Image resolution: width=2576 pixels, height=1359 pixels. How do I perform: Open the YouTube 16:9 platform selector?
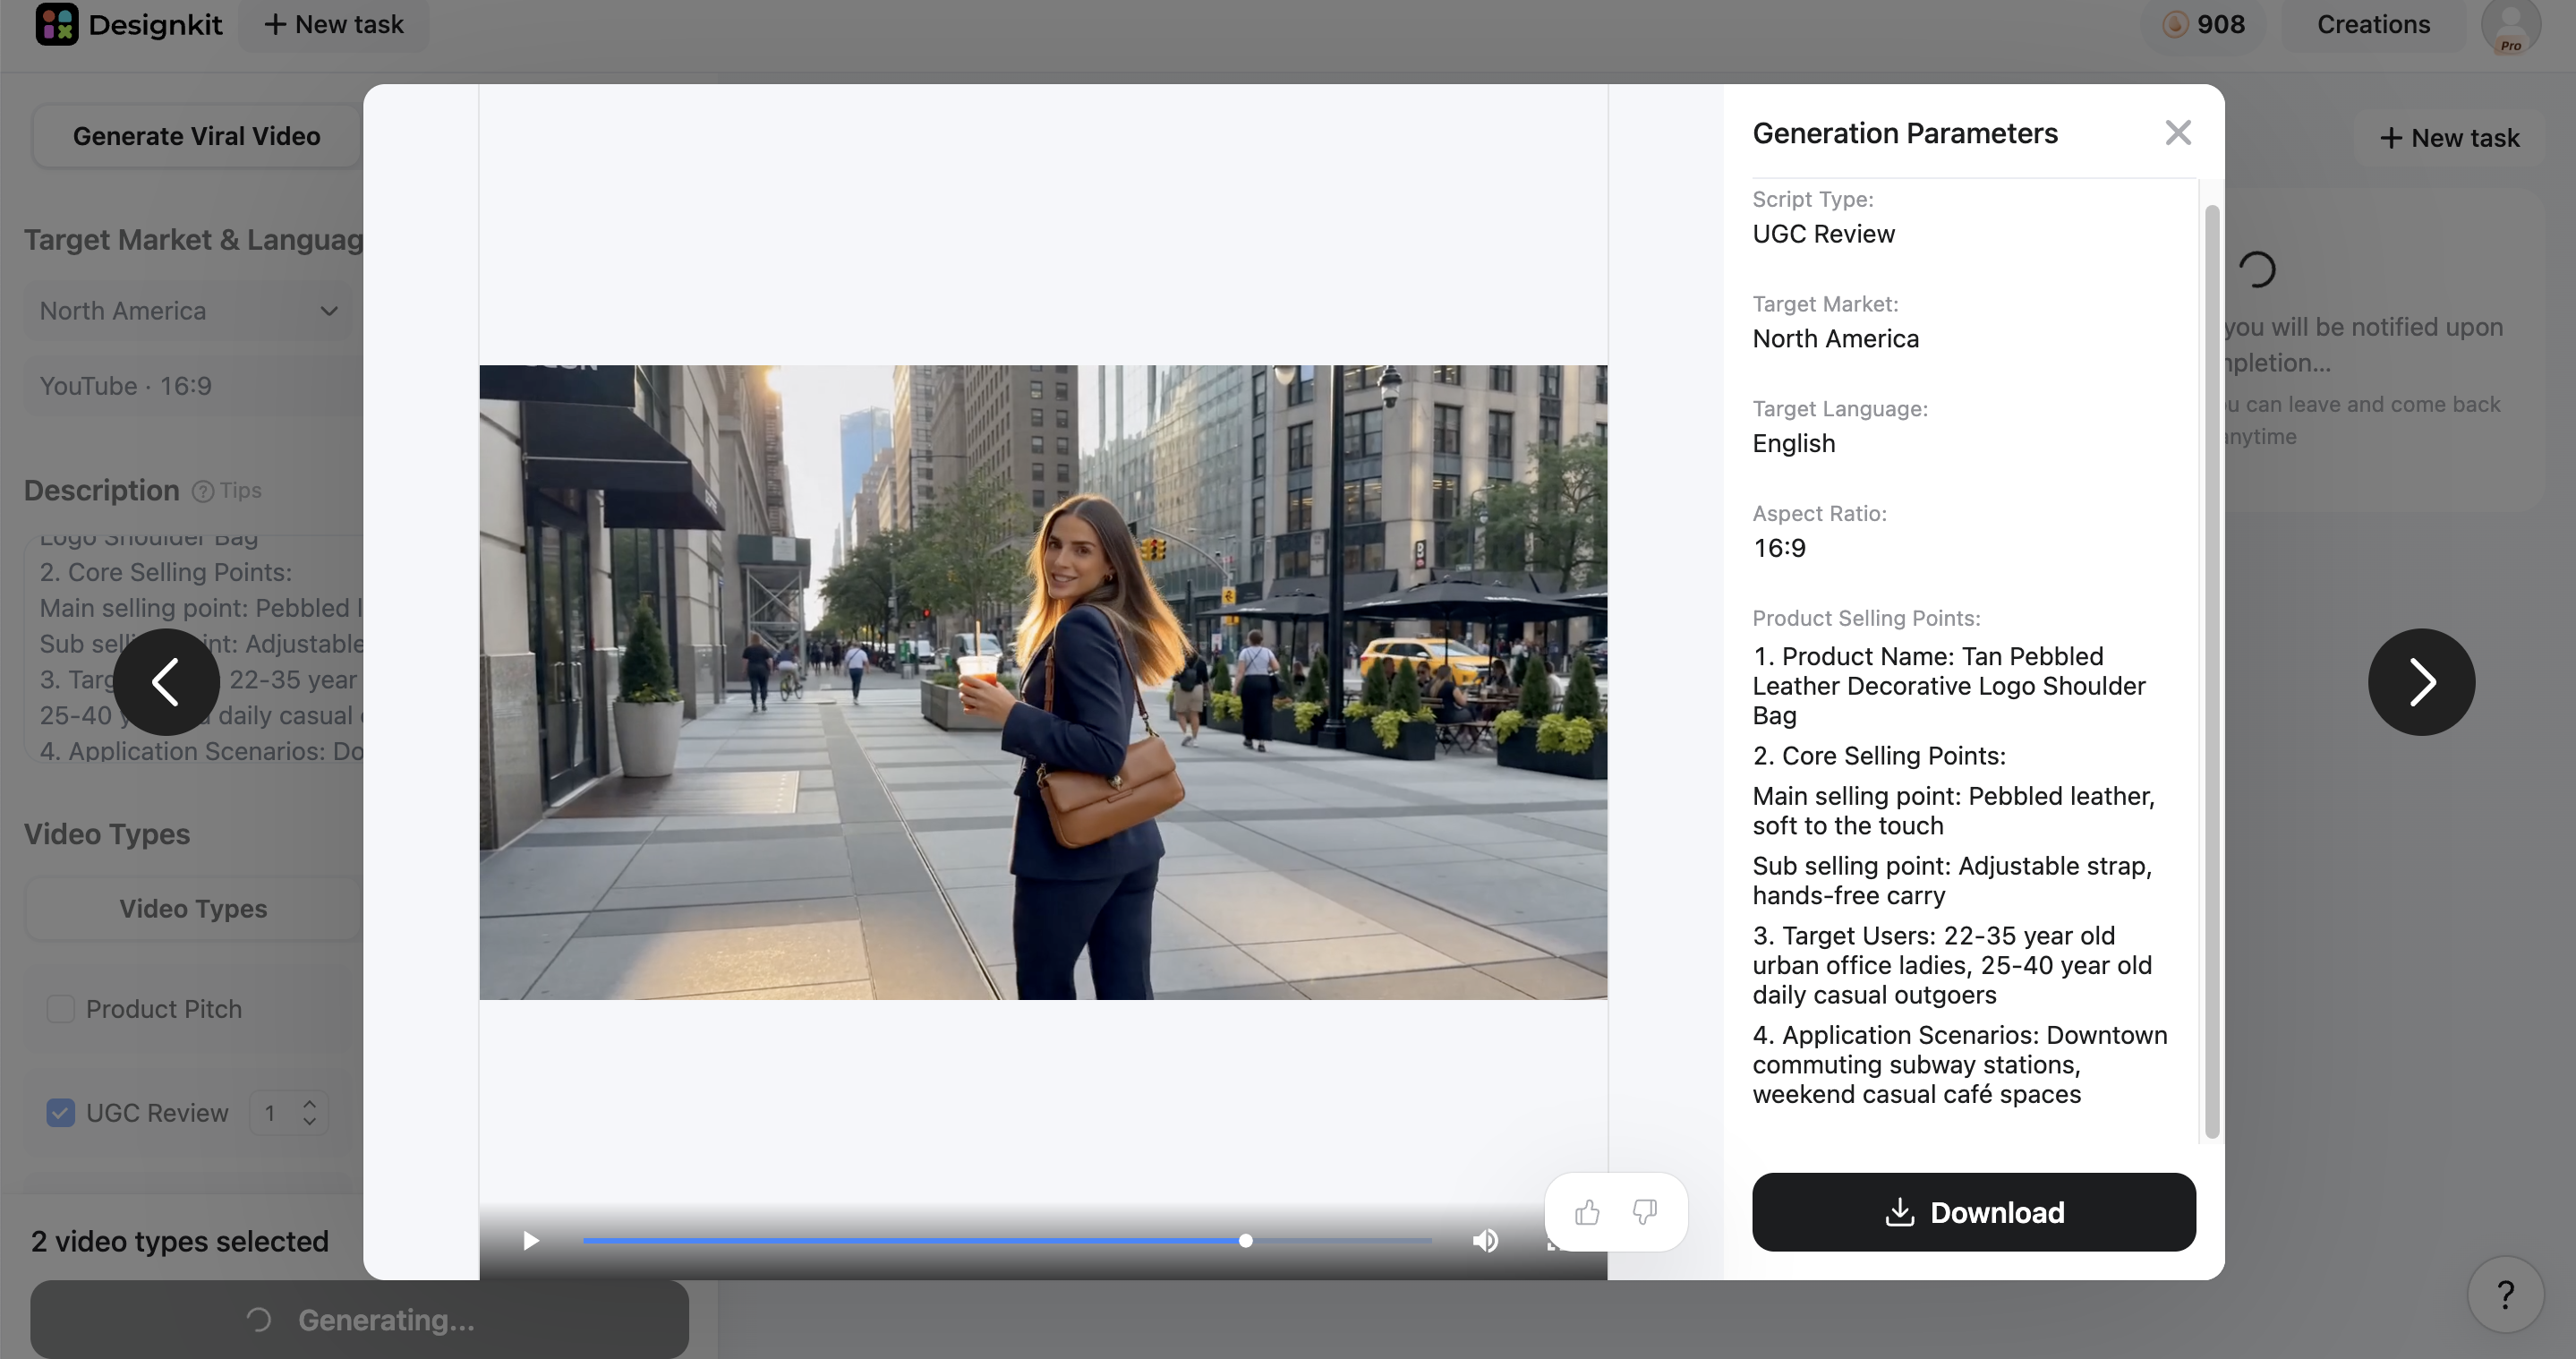[194, 386]
